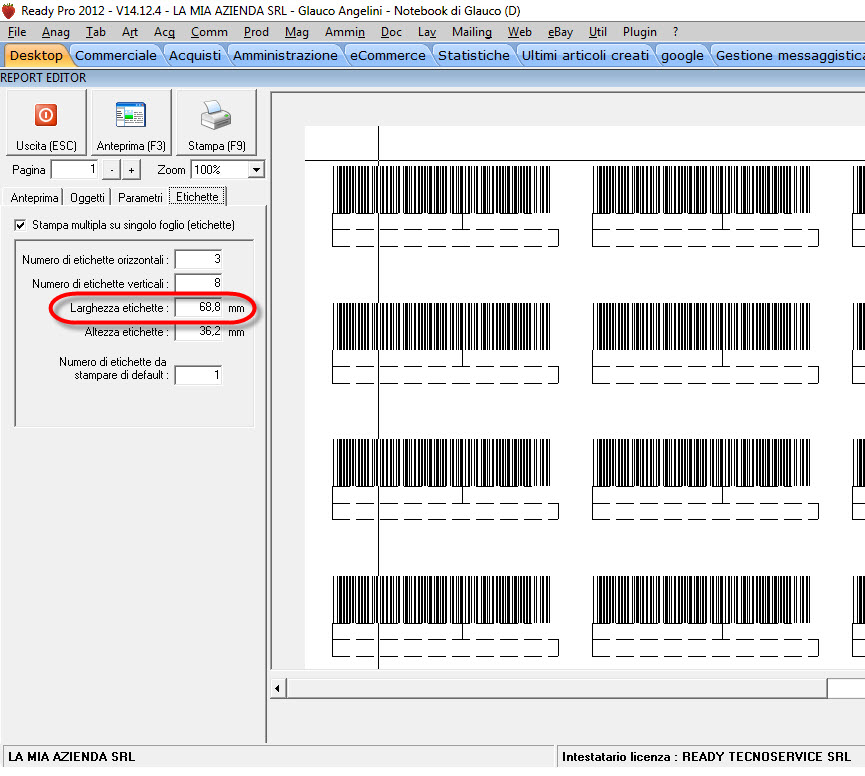Switch to the google tab
Image resolution: width=865 pixels, height=776 pixels.
(x=682, y=56)
